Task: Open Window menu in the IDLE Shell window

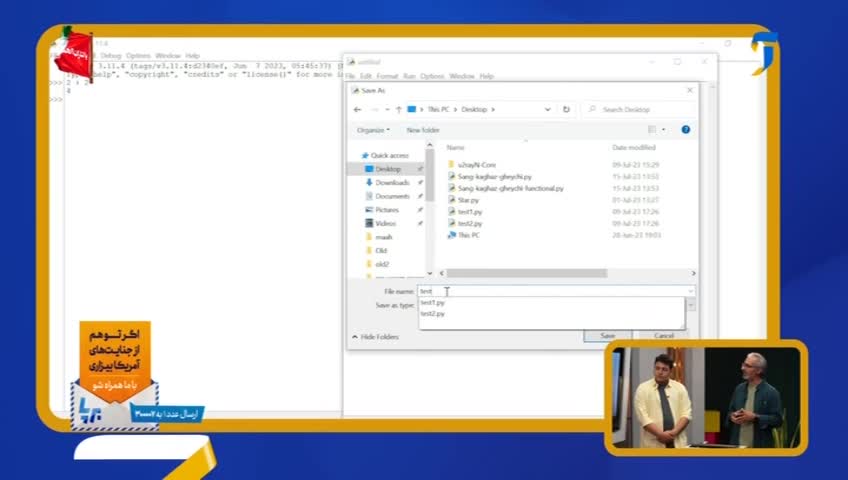Action: pos(168,56)
